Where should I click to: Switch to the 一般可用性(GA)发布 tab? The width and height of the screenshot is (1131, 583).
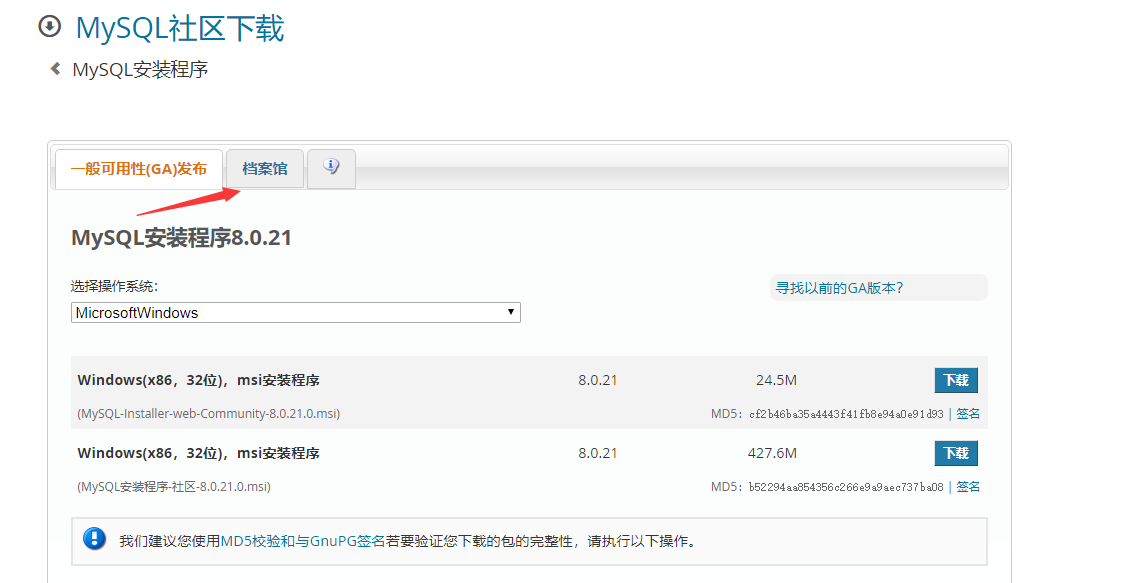pyautogui.click(x=138, y=169)
